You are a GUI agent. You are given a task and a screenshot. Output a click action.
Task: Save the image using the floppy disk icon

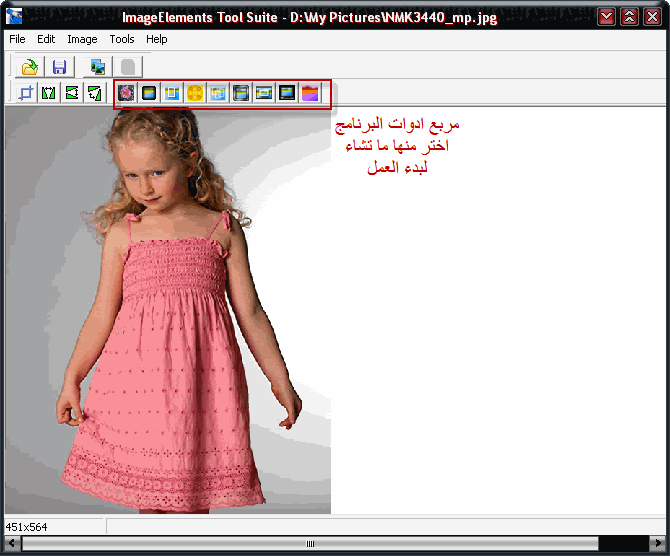coord(59,67)
